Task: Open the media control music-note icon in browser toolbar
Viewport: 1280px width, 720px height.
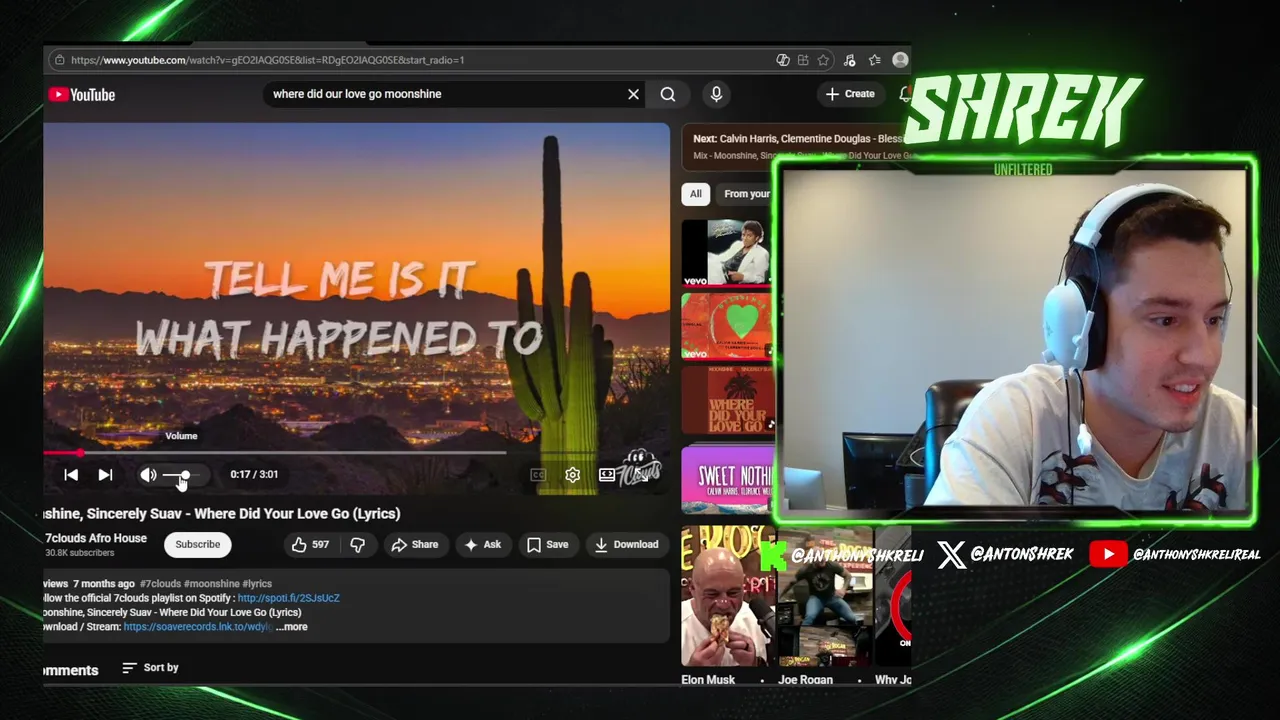Action: coord(849,60)
